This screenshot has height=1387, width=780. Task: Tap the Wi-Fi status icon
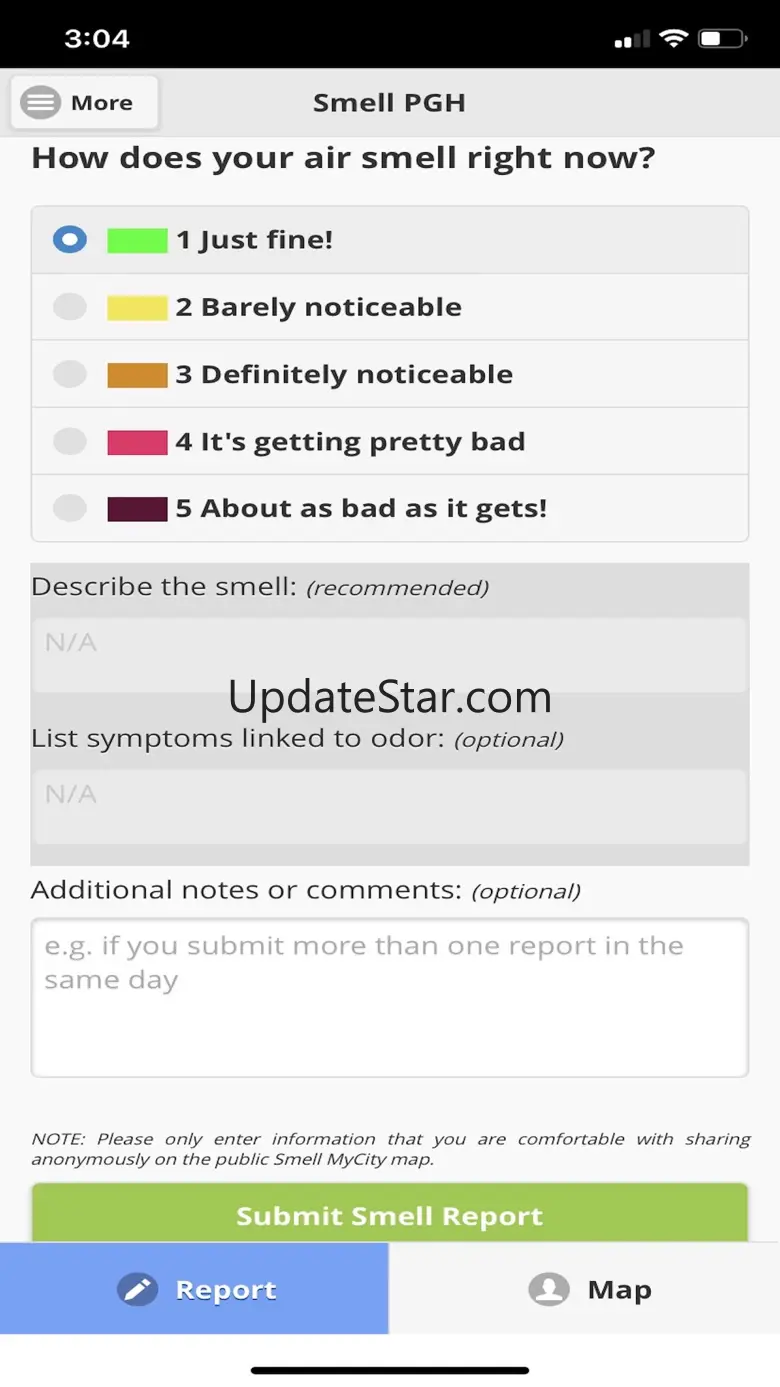674,39
